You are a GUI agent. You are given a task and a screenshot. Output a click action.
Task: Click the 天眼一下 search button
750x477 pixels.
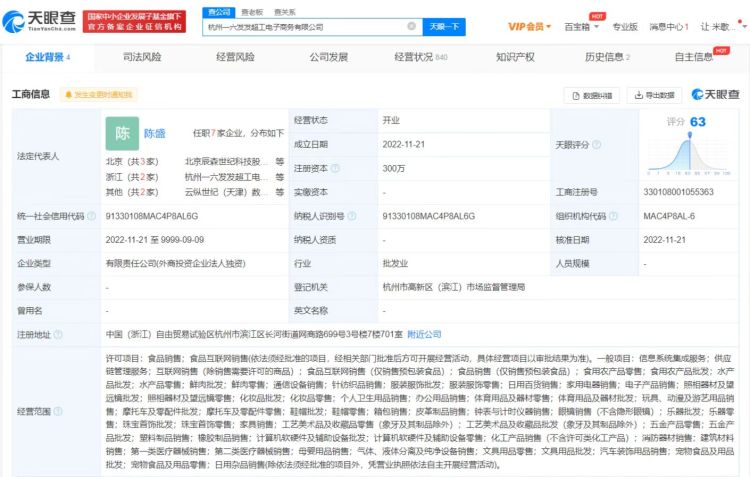[444, 27]
